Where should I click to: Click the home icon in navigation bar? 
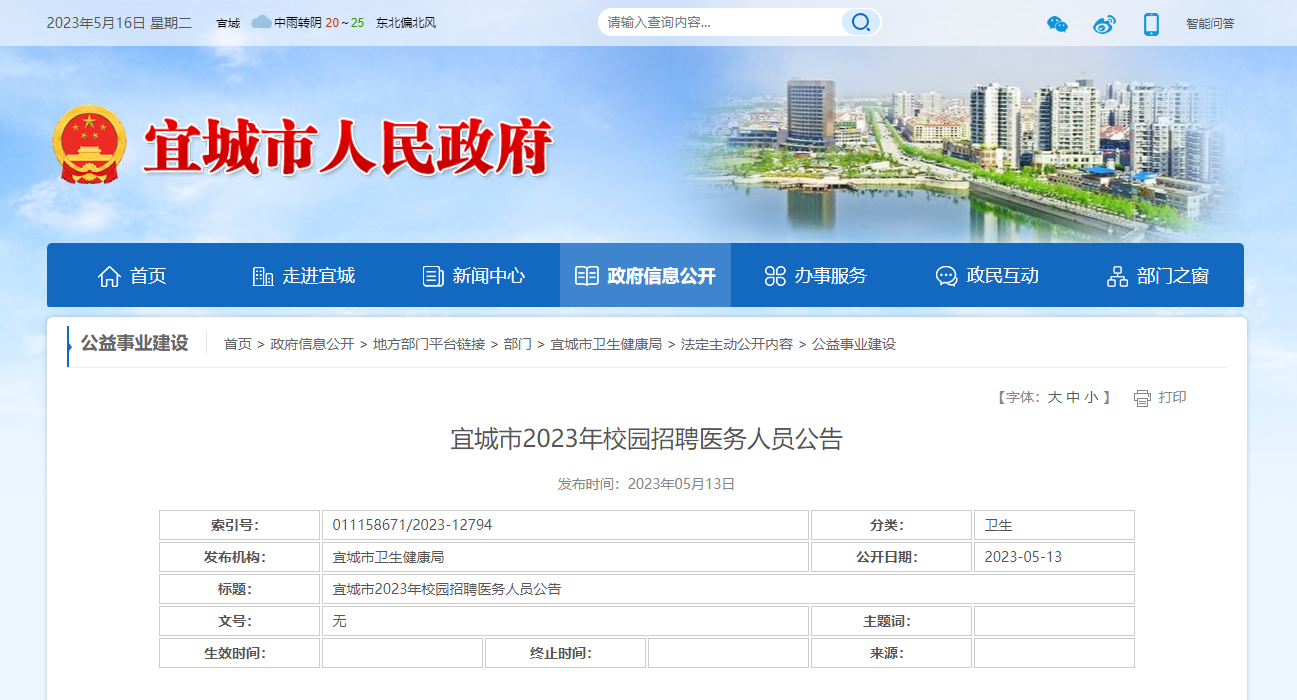click(x=109, y=276)
